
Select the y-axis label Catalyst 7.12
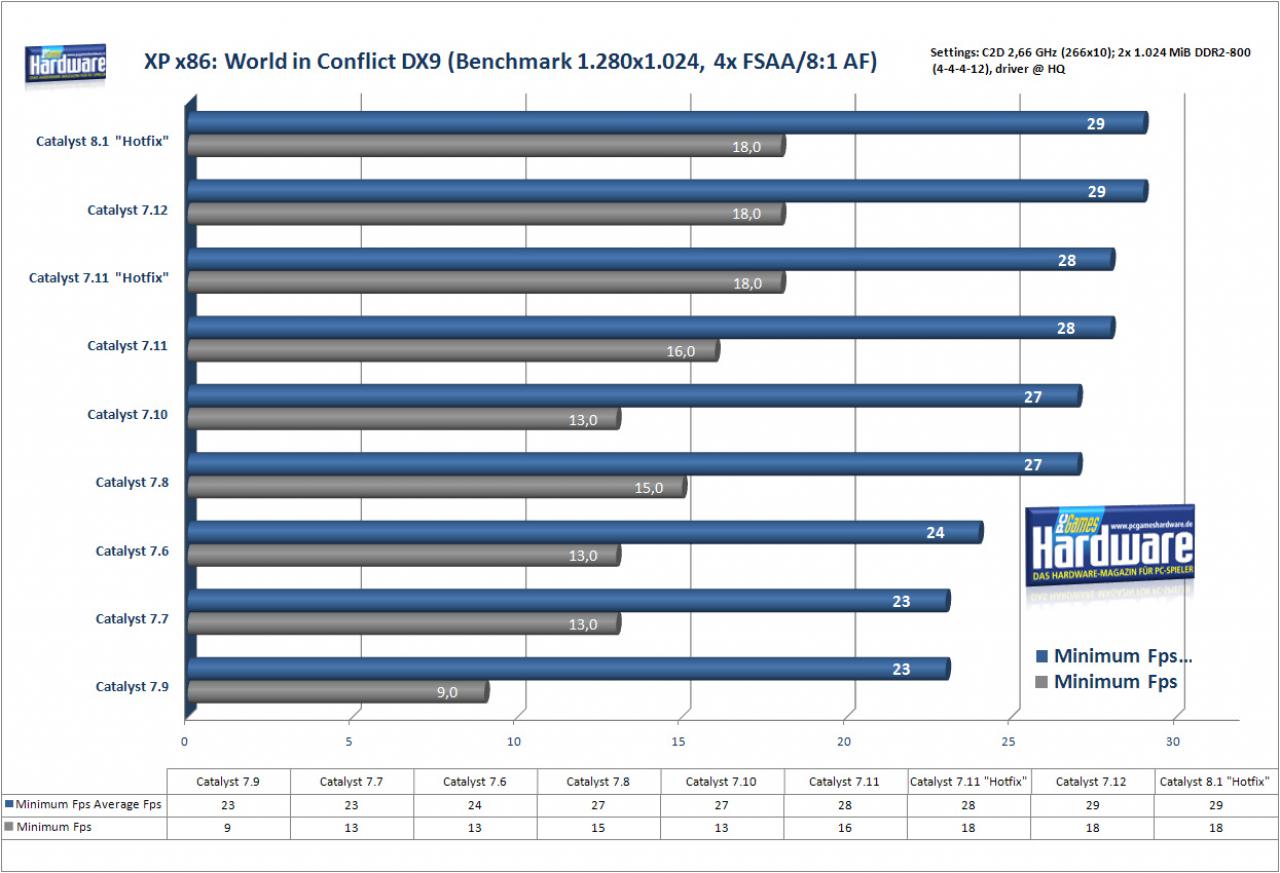[127, 210]
